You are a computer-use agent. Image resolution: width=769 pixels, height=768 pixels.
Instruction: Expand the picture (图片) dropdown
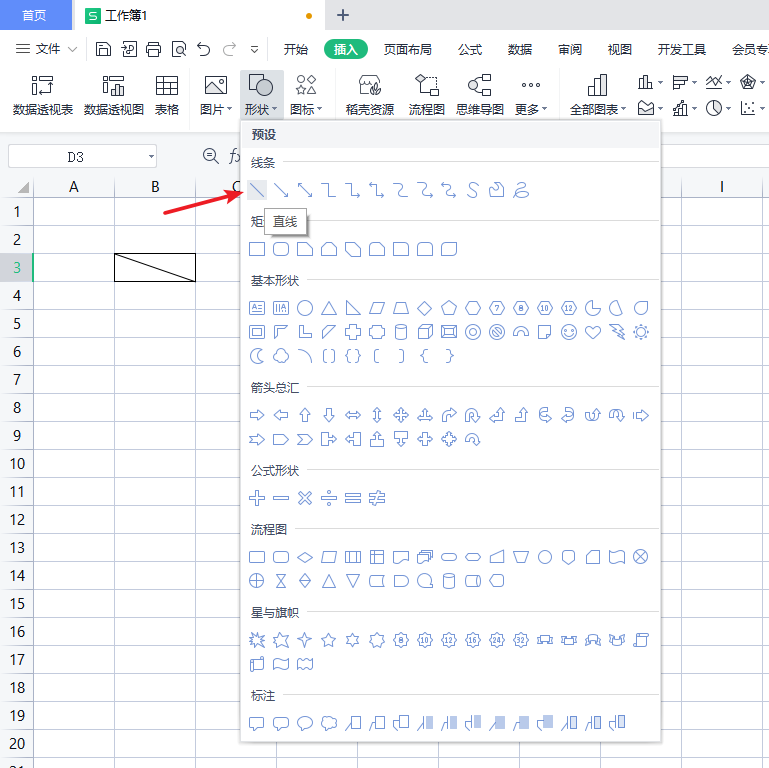pyautogui.click(x=216, y=109)
